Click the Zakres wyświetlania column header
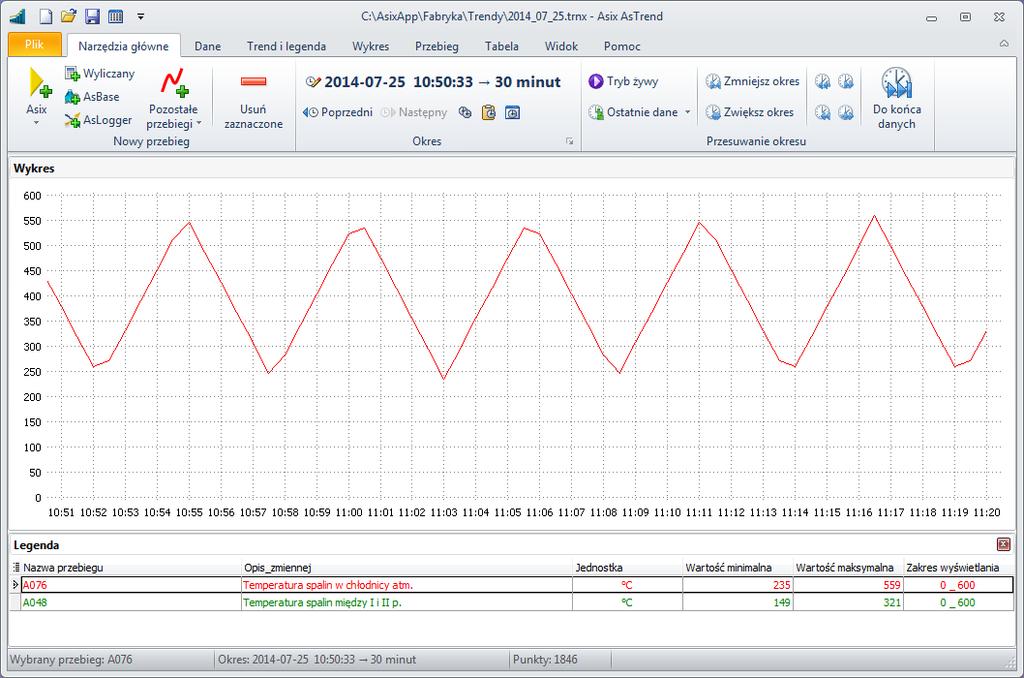The width and height of the screenshot is (1024, 678). [x=959, y=568]
